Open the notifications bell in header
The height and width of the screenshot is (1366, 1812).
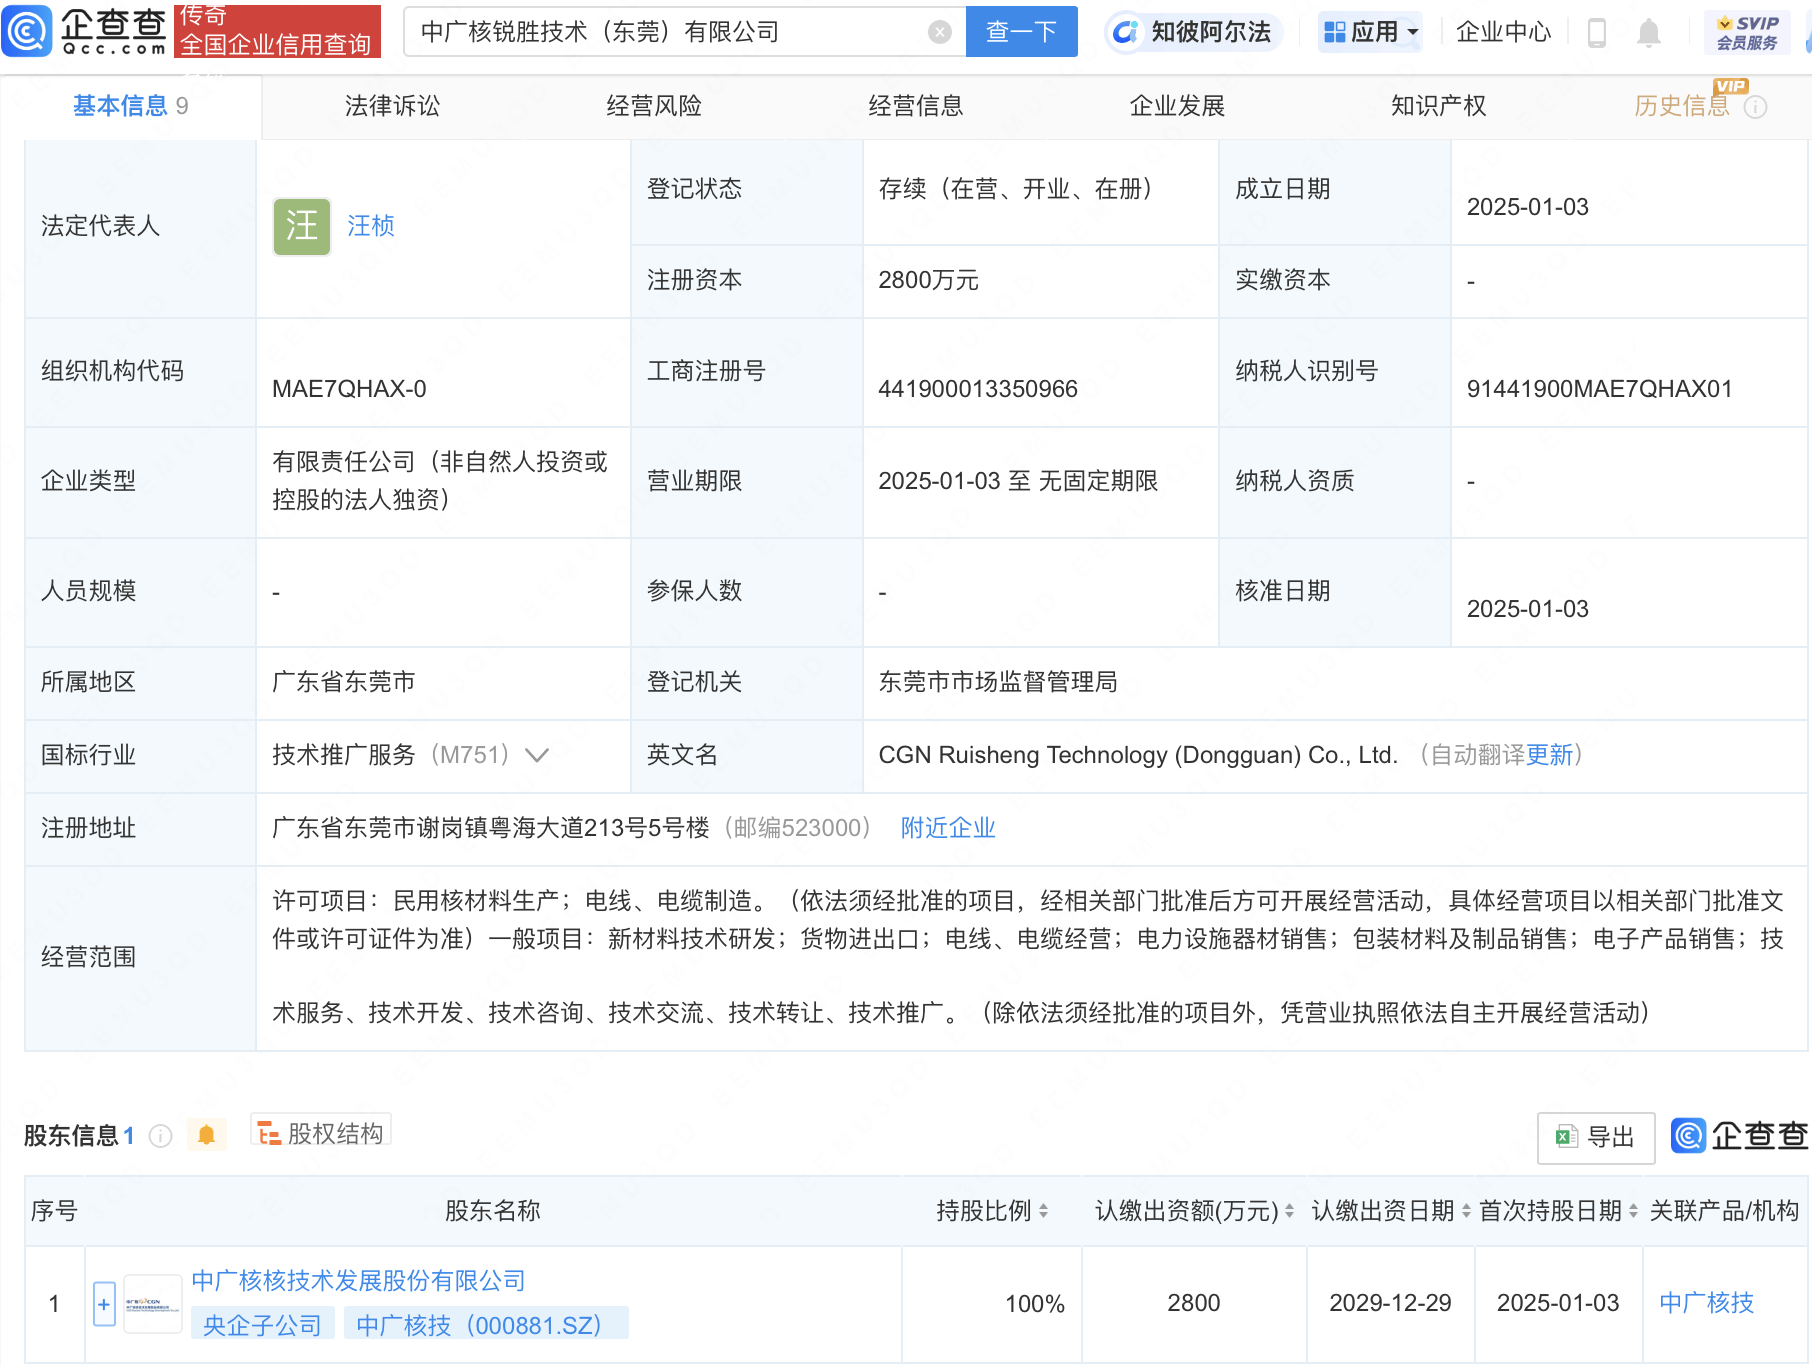click(x=1649, y=33)
